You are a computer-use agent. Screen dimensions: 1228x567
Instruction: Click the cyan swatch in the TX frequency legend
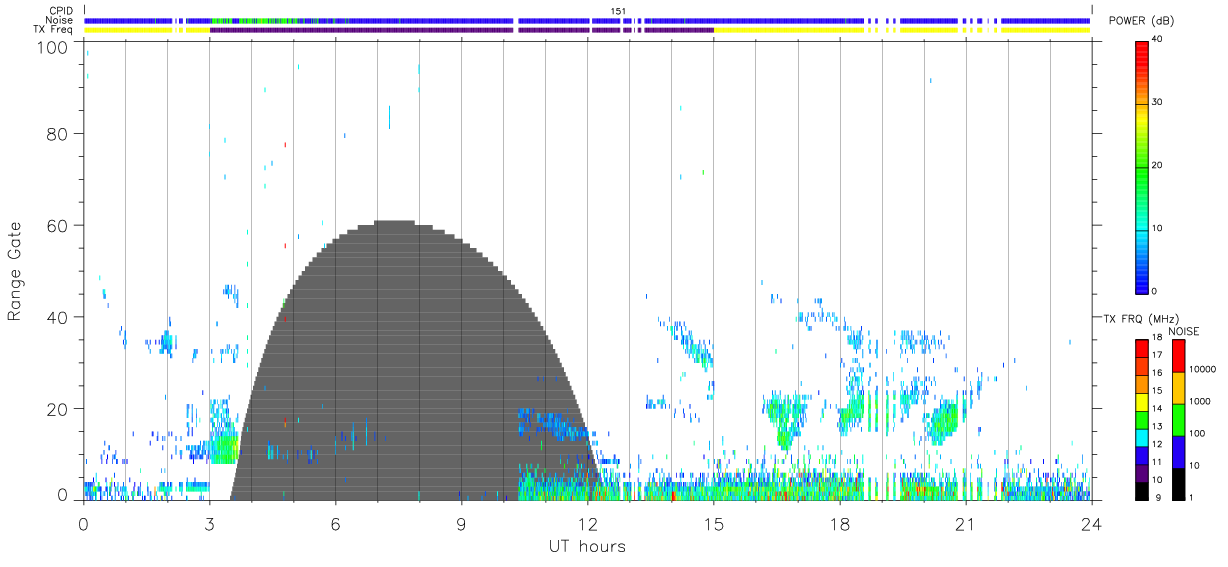[1142, 437]
